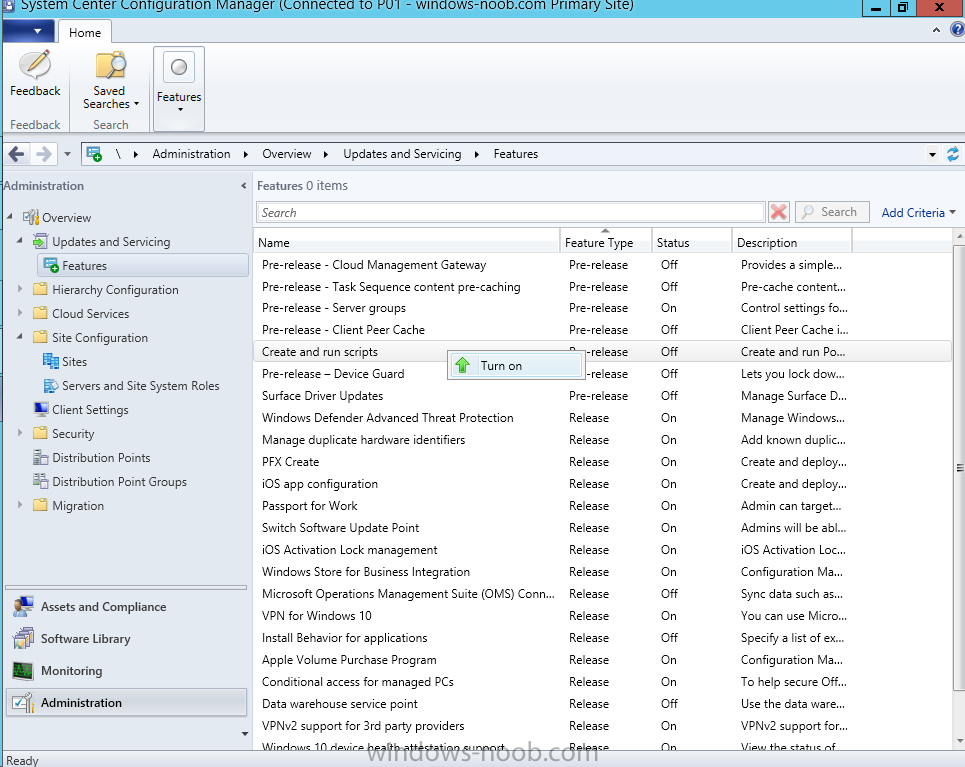Open the recent pages dropdown near navigation arrows
The height and width of the screenshot is (767, 965).
coord(67,154)
